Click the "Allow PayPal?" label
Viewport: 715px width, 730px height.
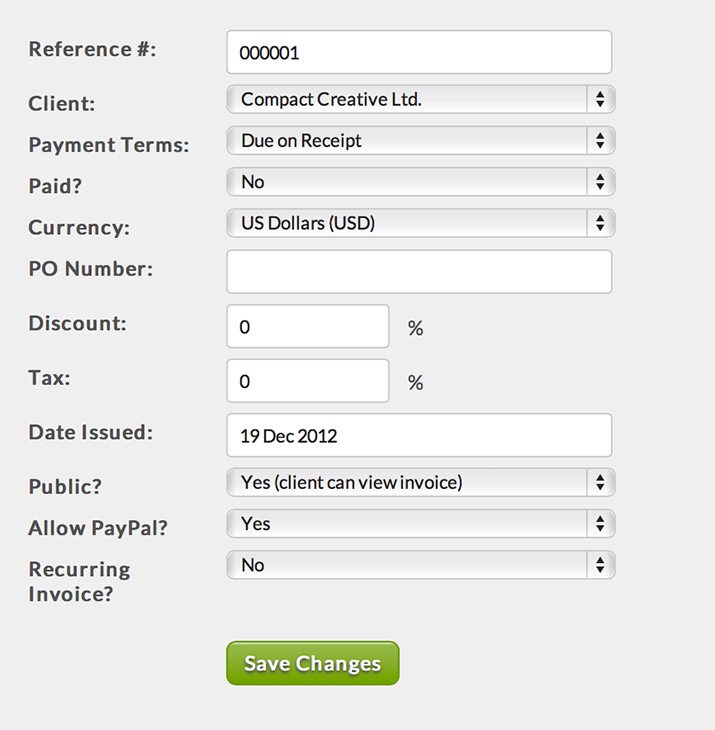pyautogui.click(x=98, y=528)
